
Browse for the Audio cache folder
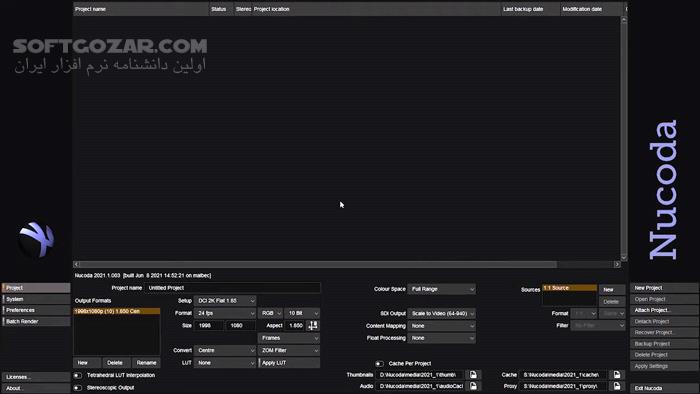[473, 386]
